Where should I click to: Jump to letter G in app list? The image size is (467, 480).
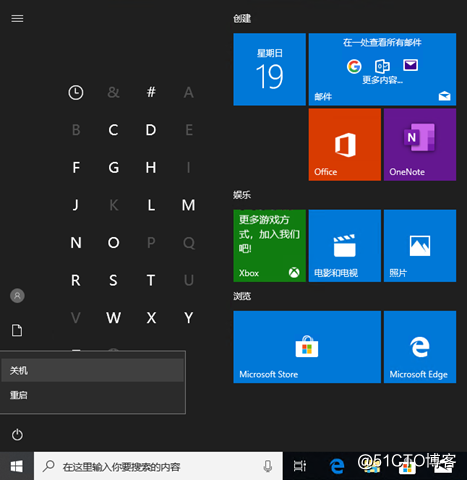click(x=113, y=167)
